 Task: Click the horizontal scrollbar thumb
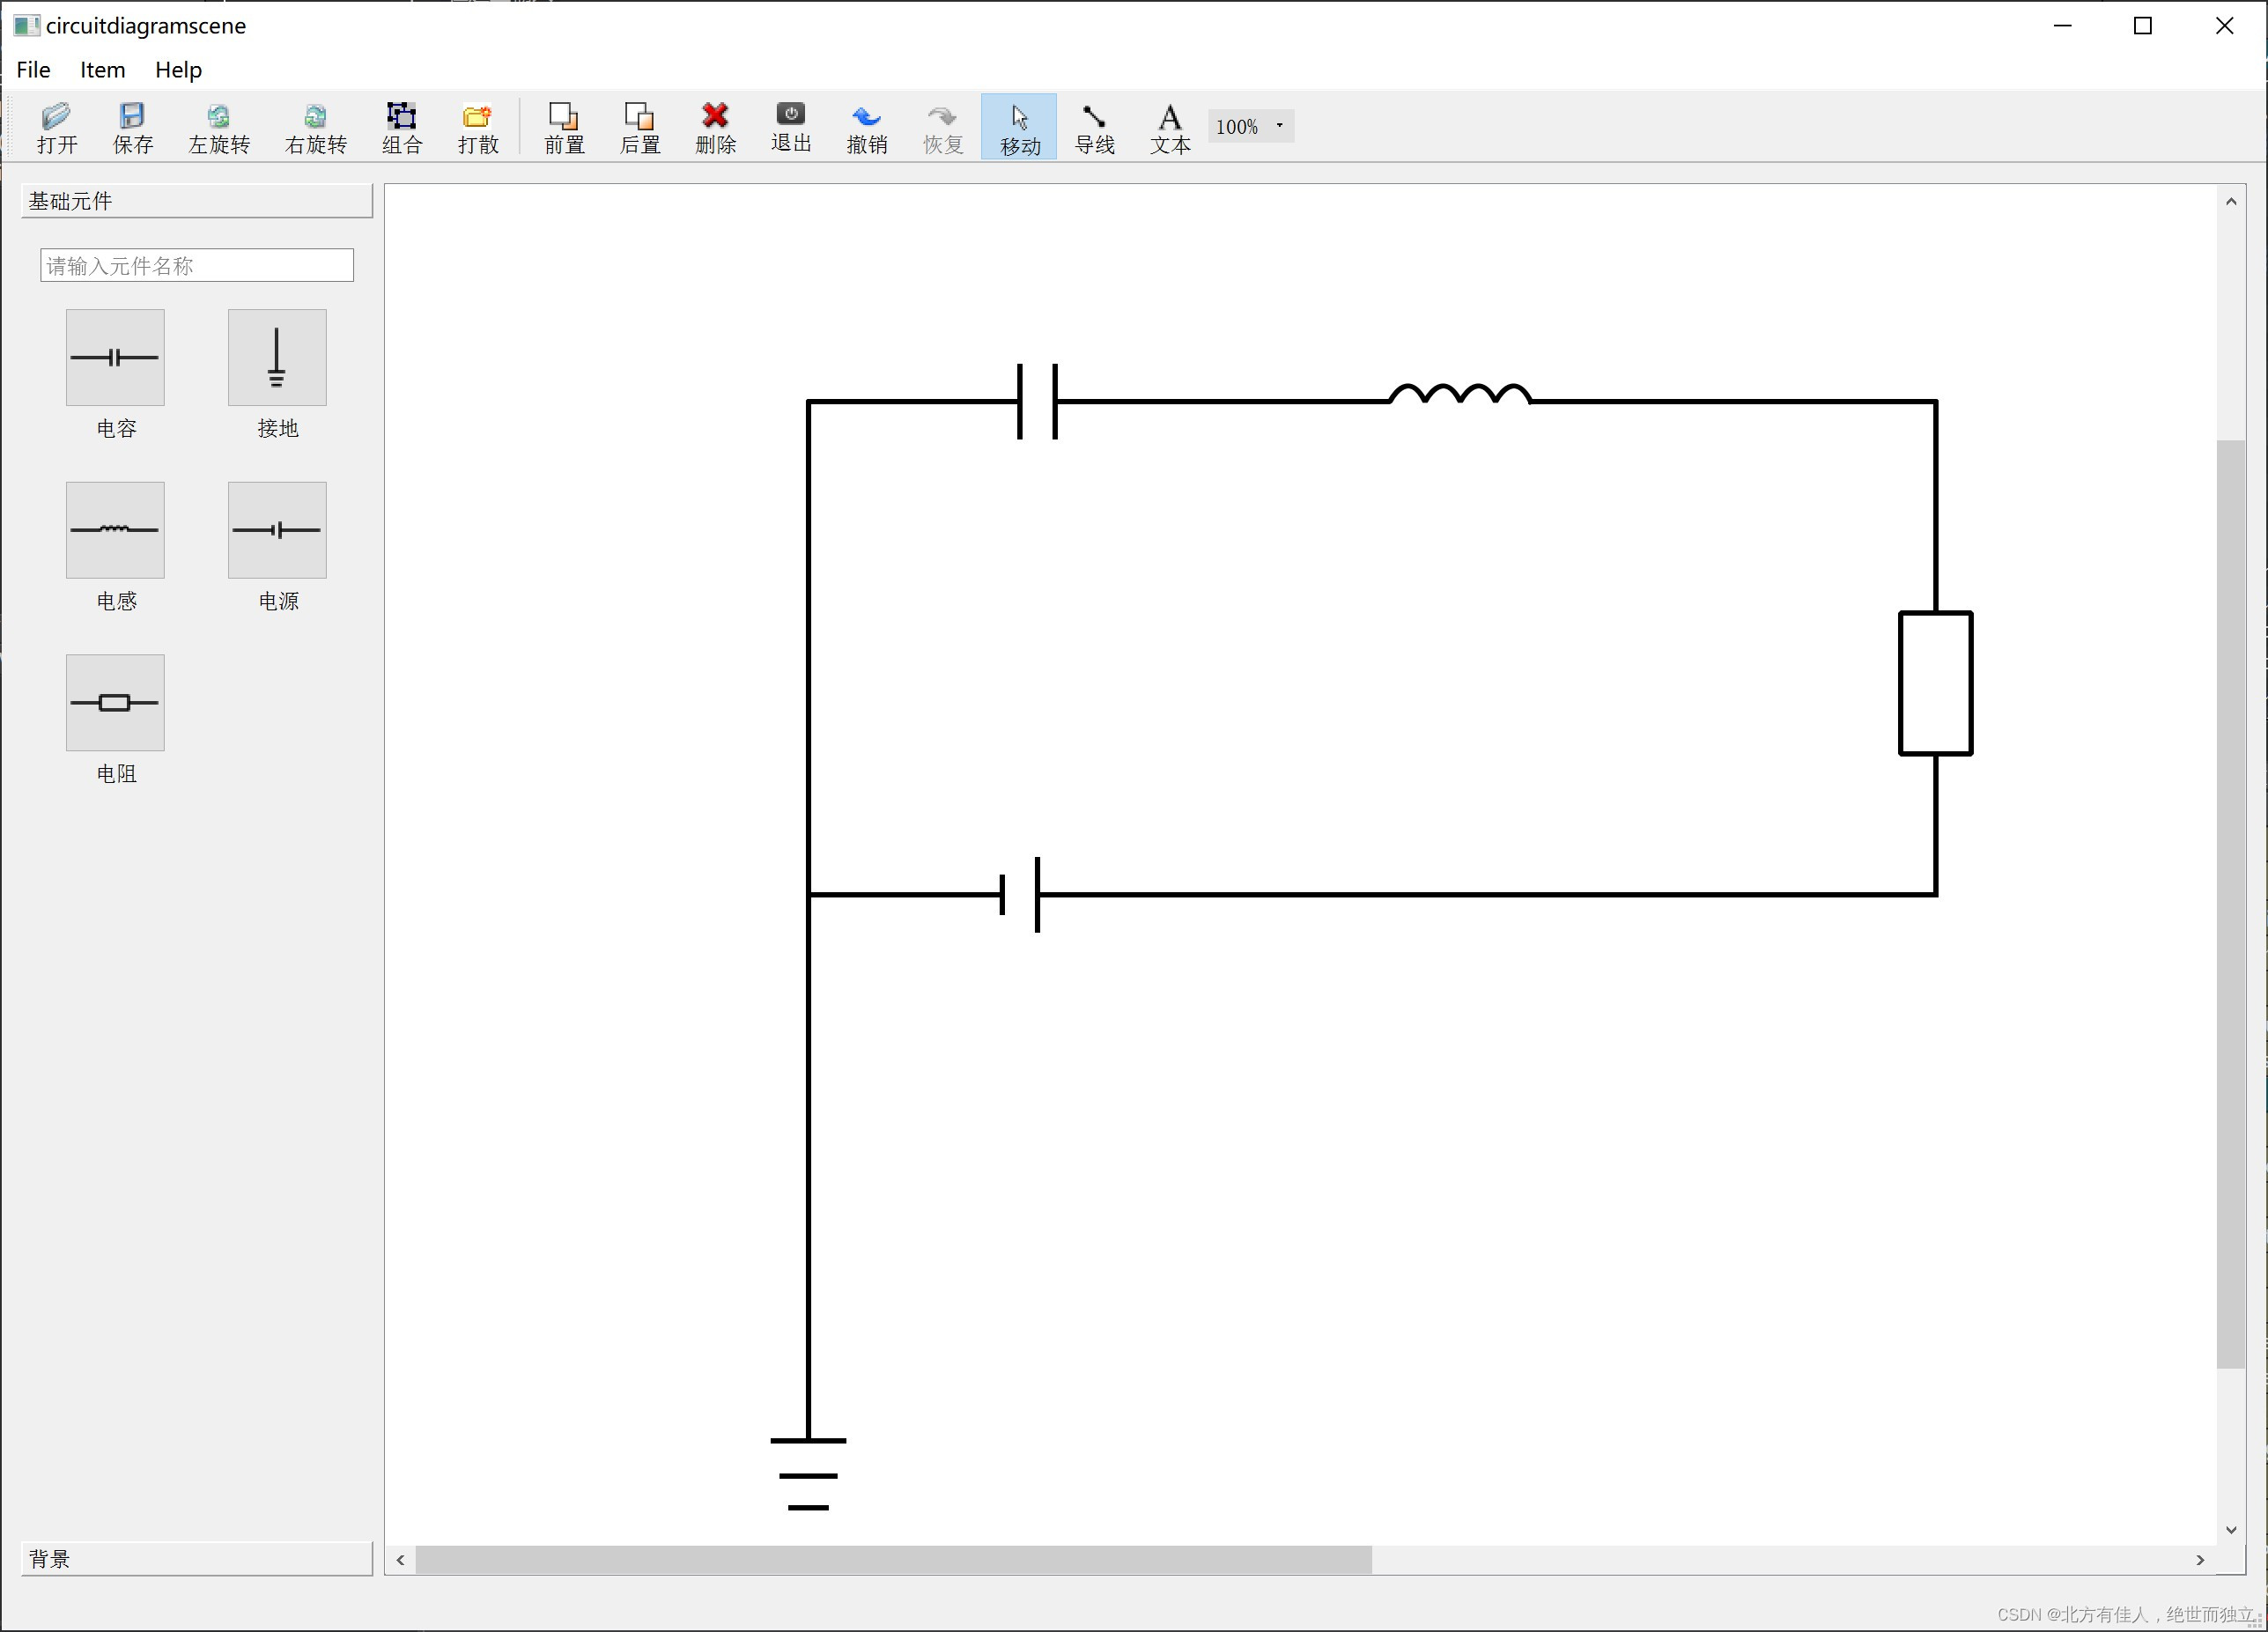point(893,1559)
